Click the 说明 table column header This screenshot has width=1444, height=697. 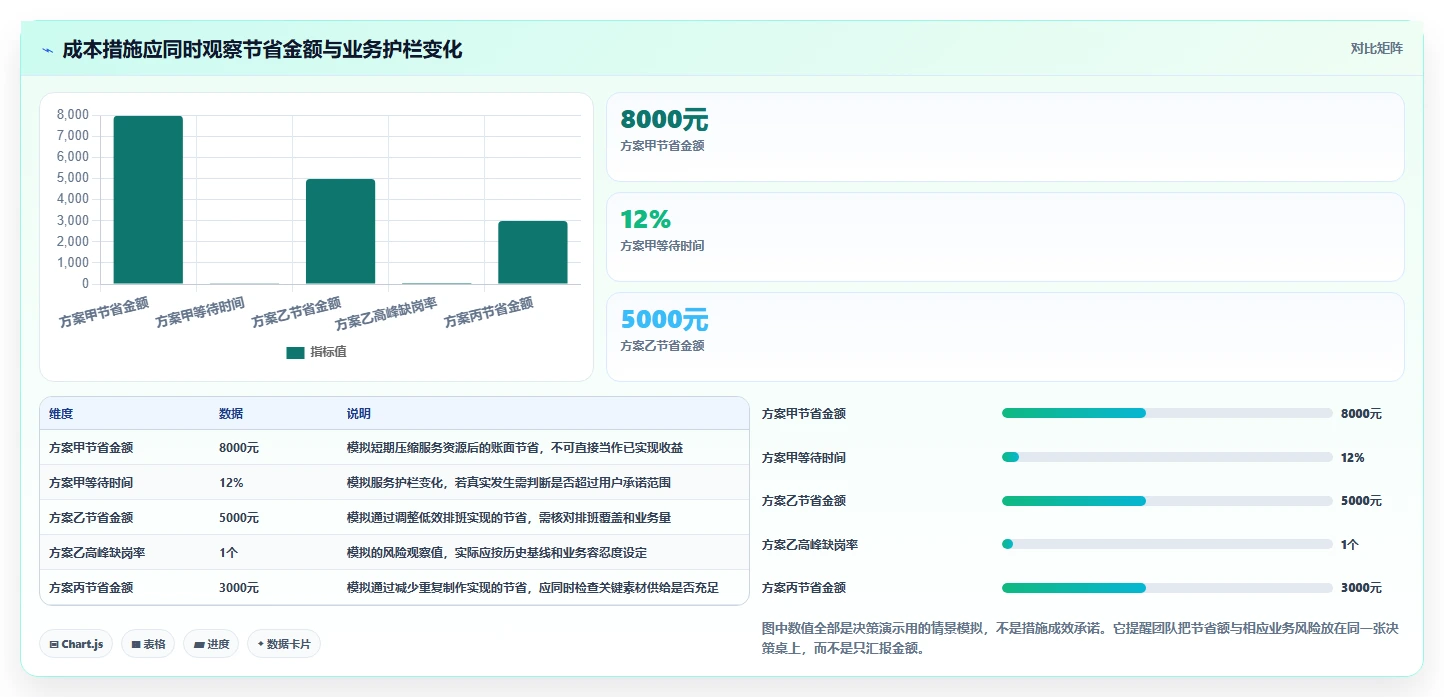click(359, 414)
